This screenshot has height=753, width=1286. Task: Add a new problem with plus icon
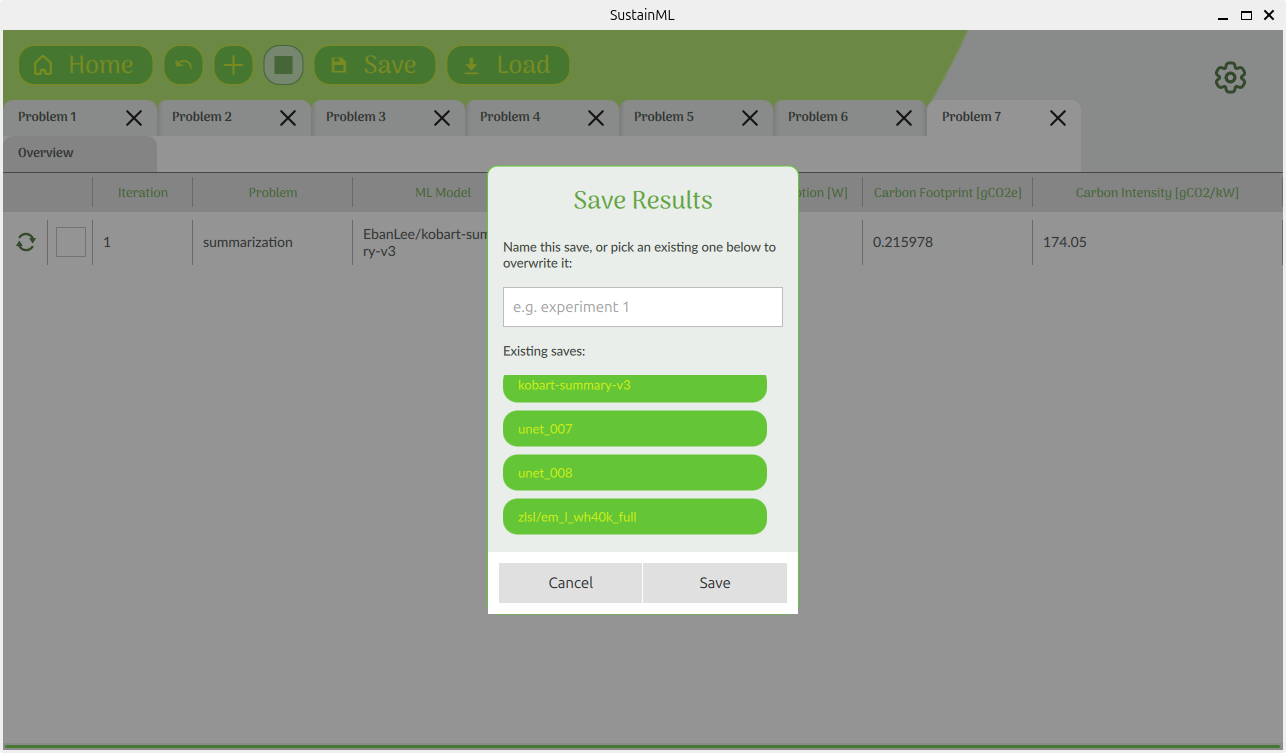click(233, 65)
